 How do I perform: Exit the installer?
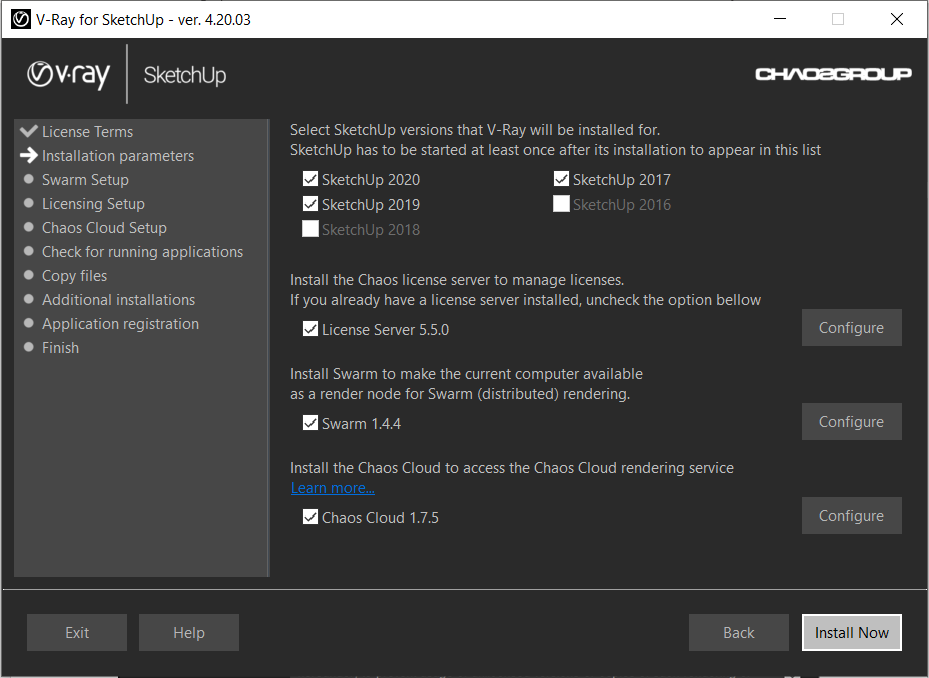pos(77,632)
